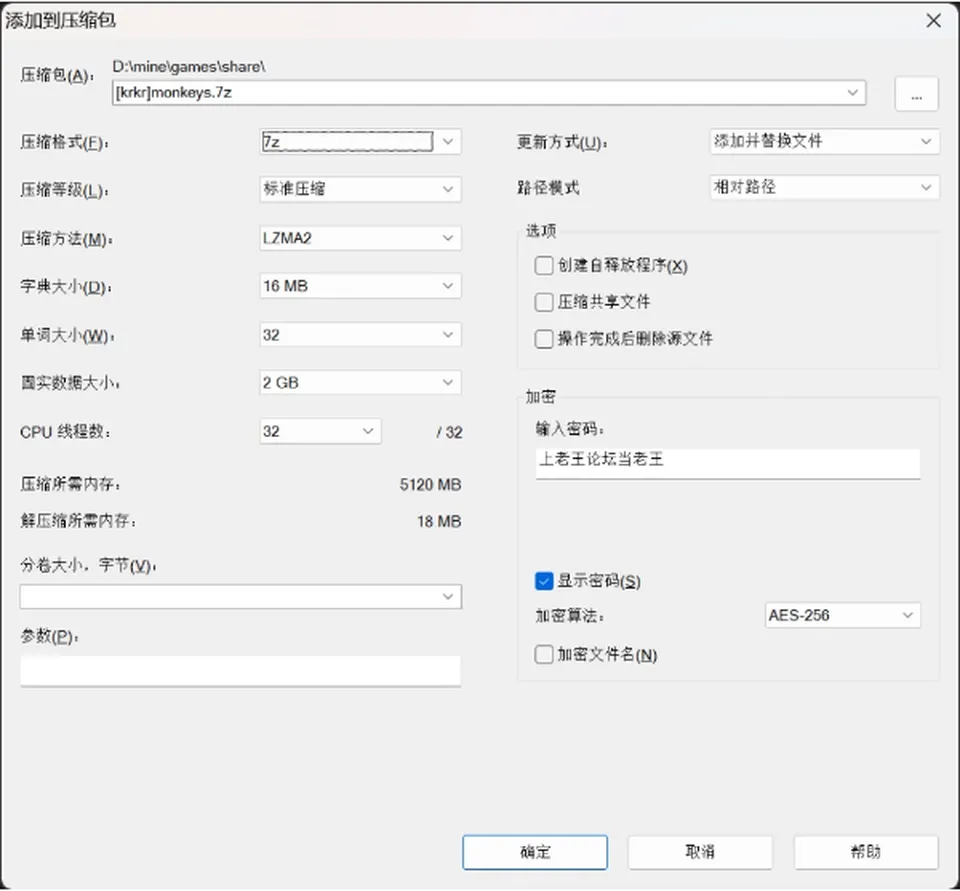Expand the 2 GB solid block size dropdown
The height and width of the screenshot is (891, 960).
click(360, 383)
